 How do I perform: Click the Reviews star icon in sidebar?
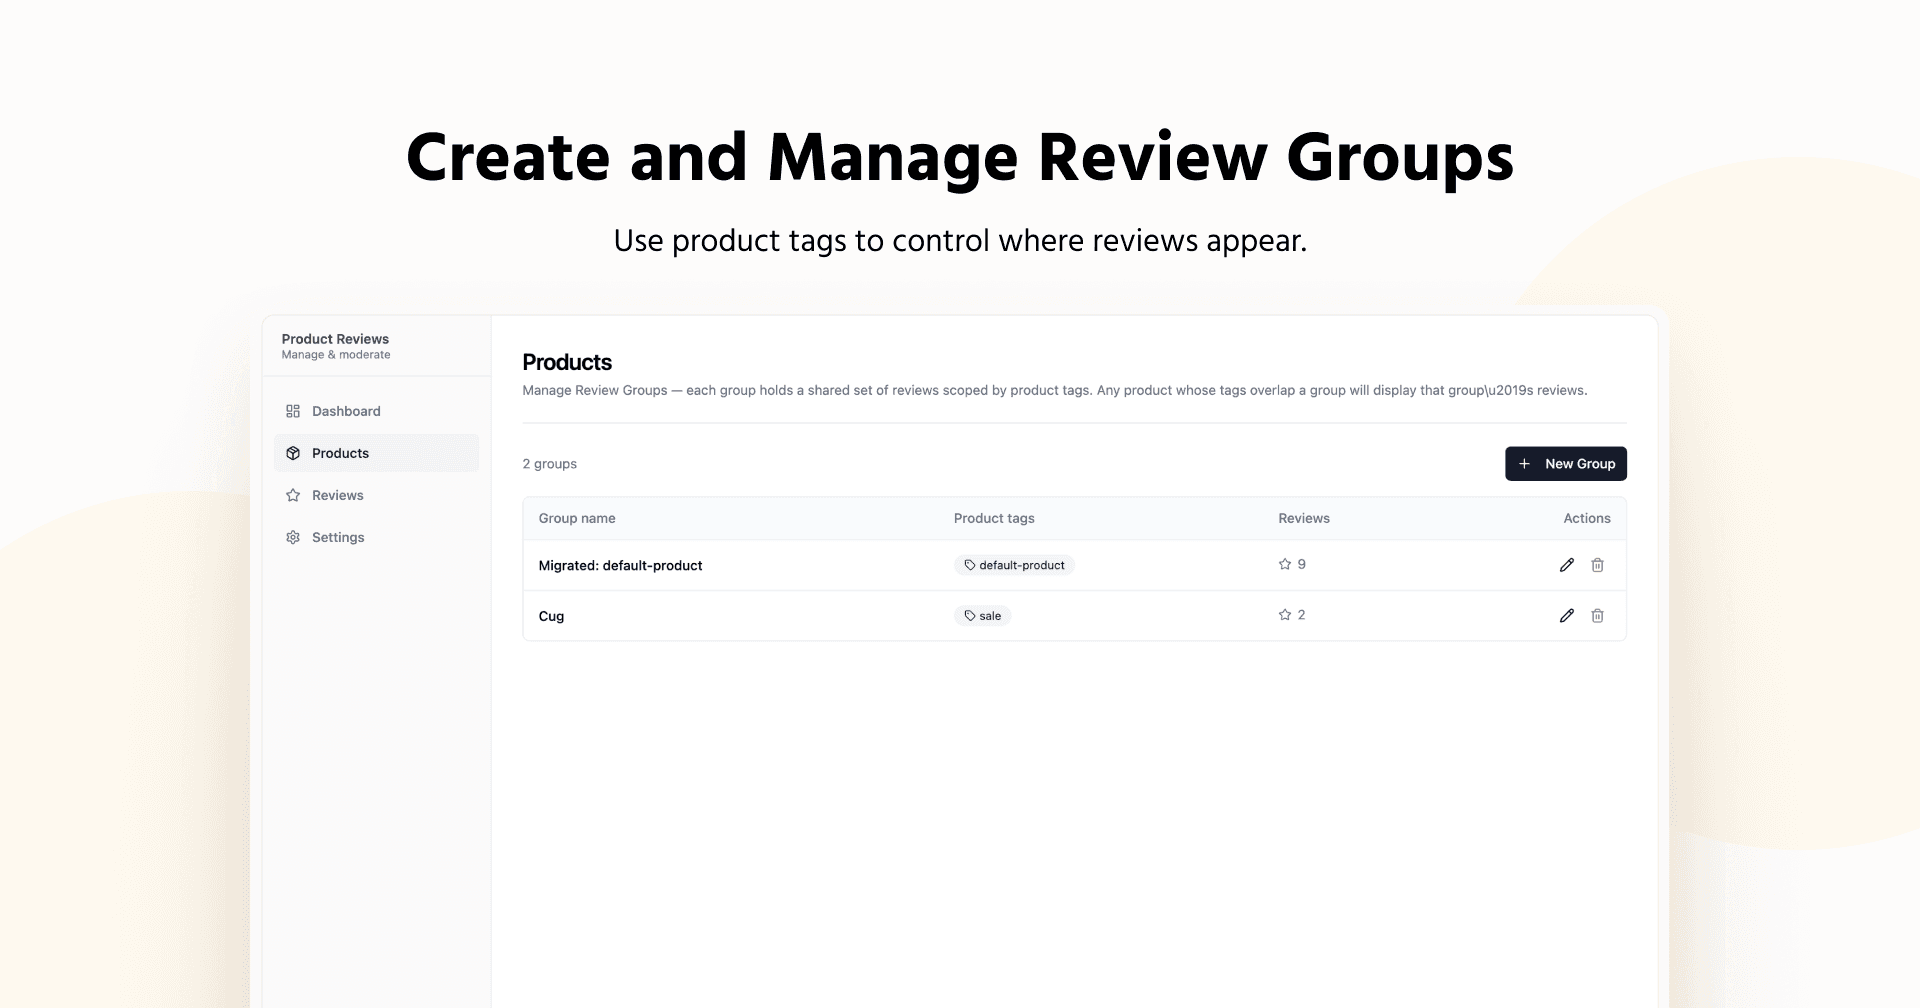point(293,495)
